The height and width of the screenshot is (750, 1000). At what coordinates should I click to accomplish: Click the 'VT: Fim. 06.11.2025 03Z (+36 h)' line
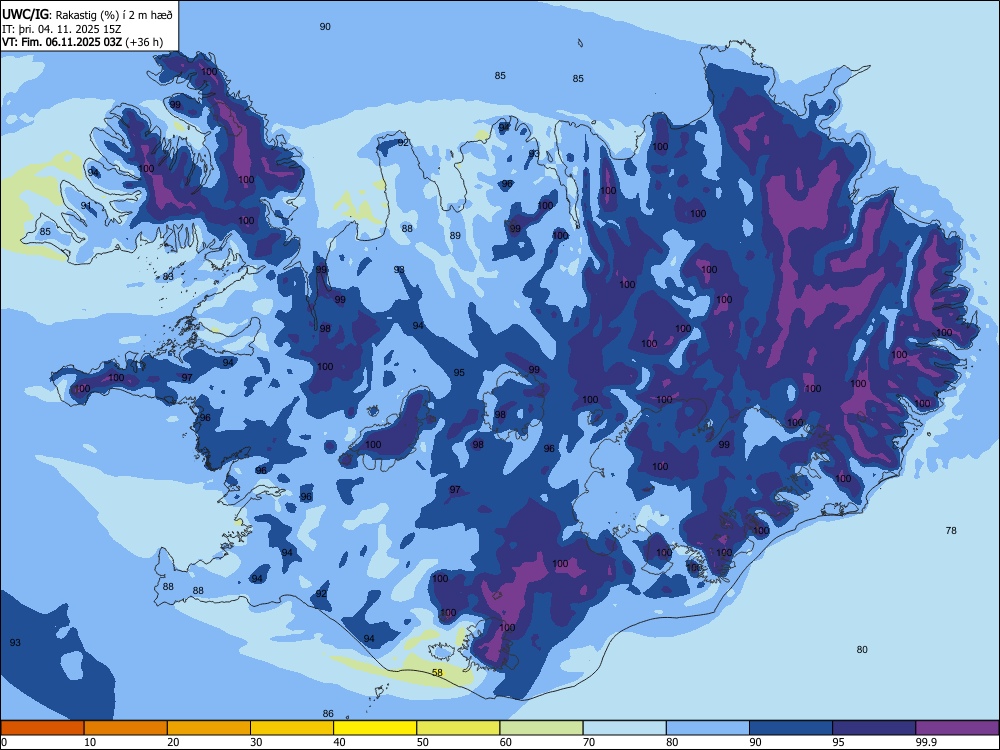(x=82, y=42)
